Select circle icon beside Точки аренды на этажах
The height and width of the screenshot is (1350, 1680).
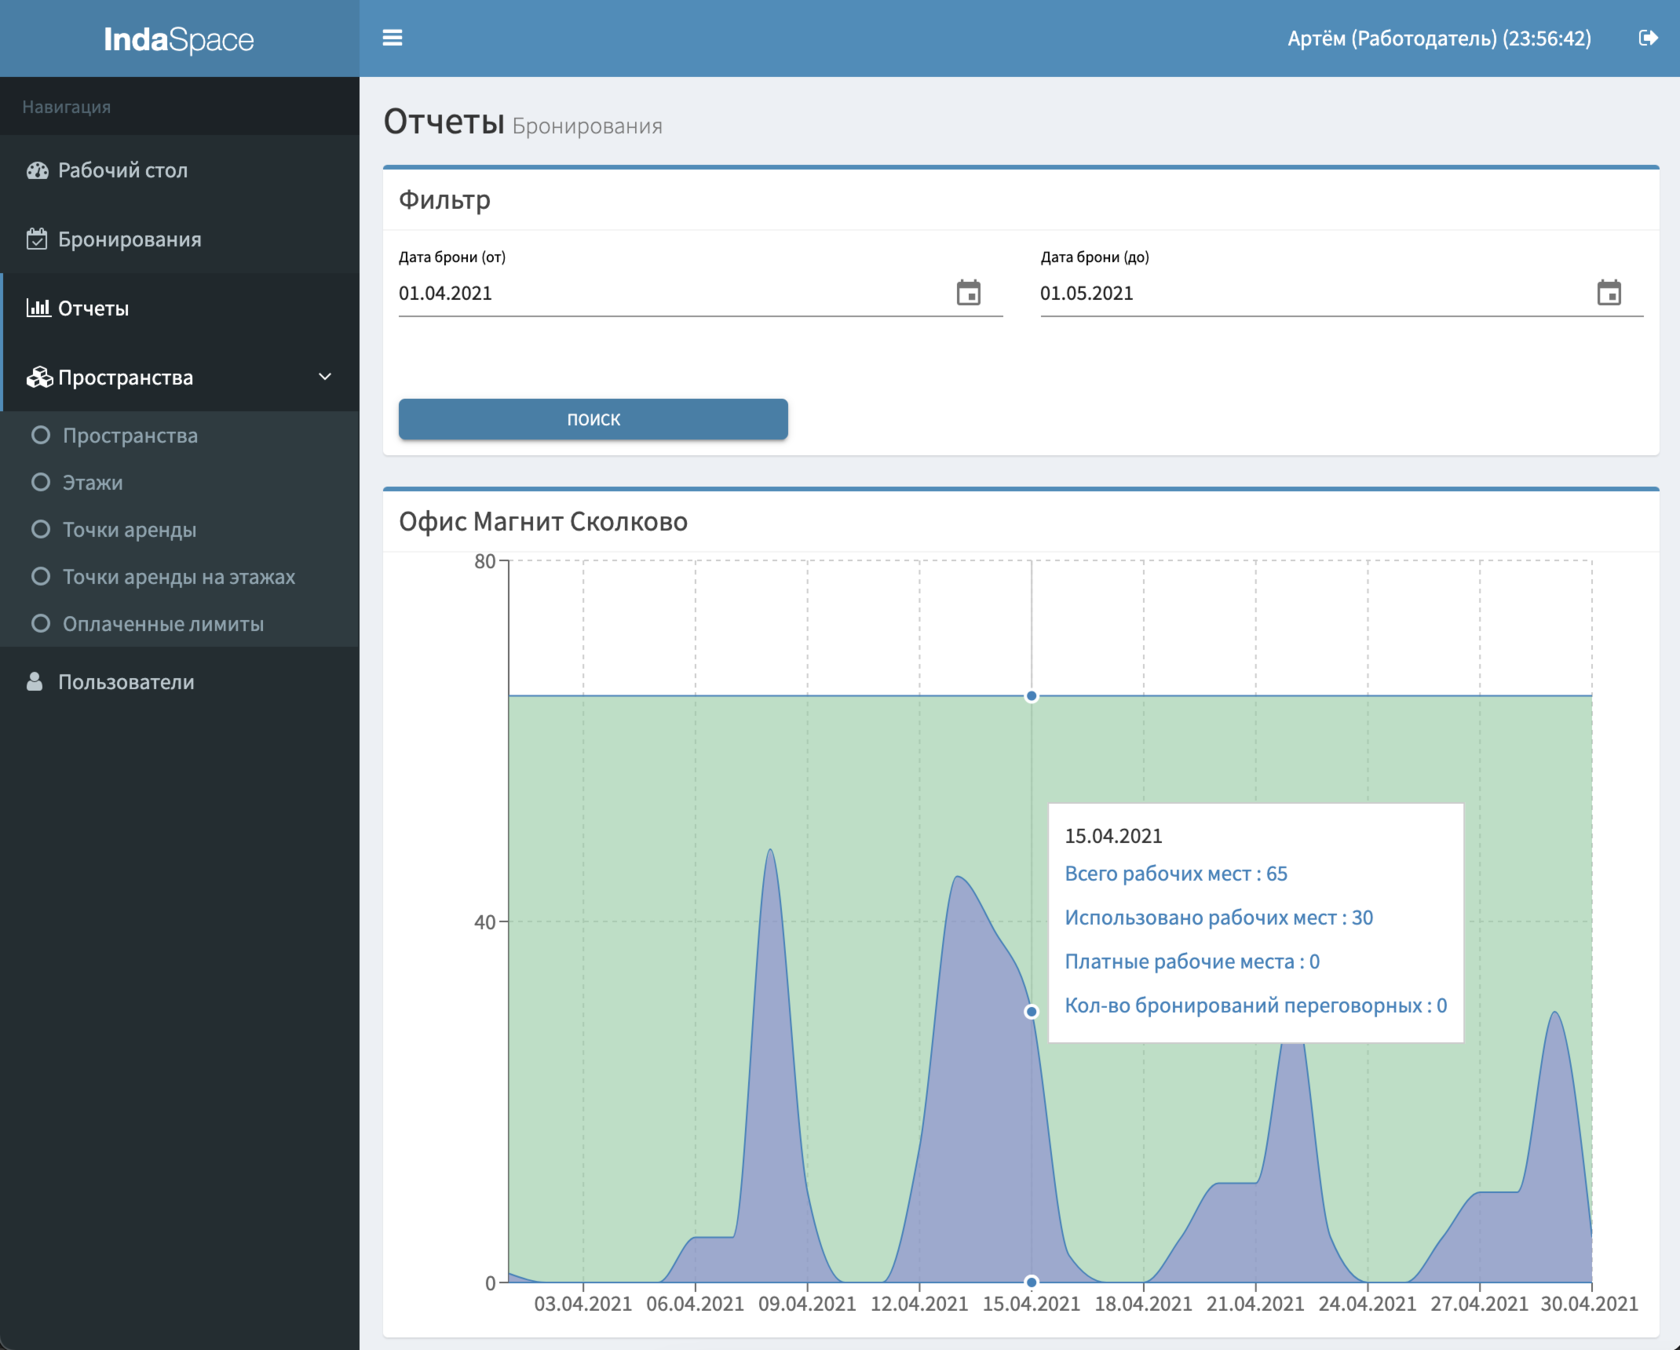[x=40, y=576]
